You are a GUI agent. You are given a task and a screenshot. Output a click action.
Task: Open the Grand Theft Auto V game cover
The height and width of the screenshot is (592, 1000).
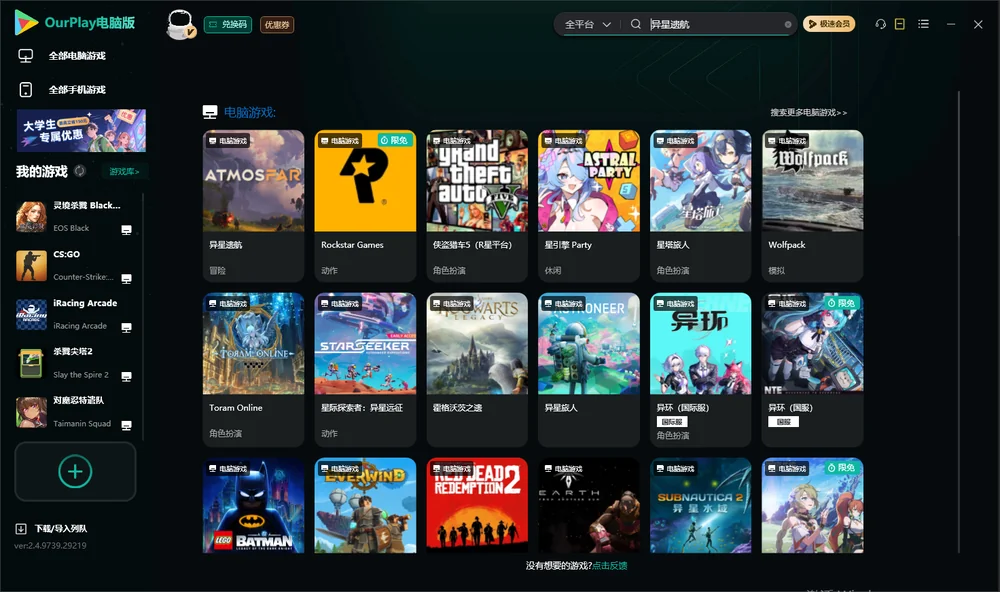click(477, 181)
